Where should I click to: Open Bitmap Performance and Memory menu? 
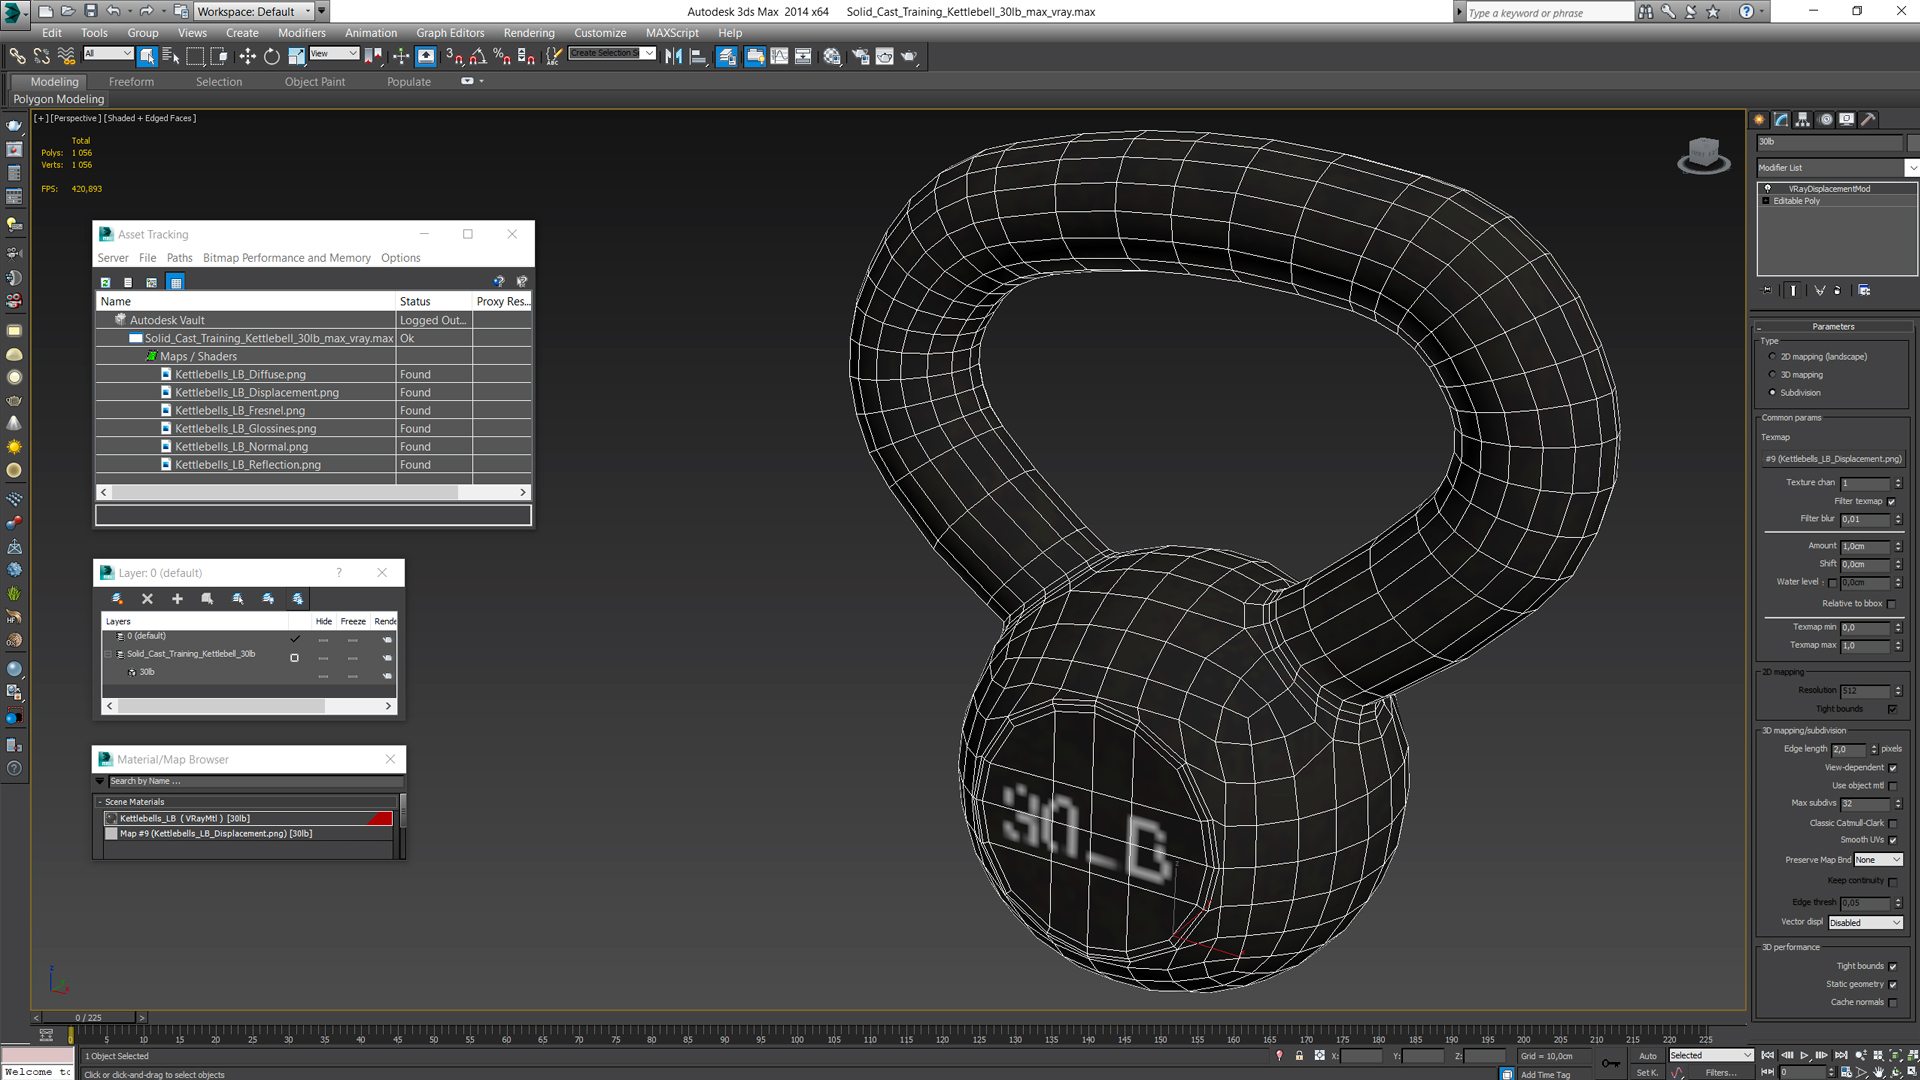pyautogui.click(x=286, y=257)
